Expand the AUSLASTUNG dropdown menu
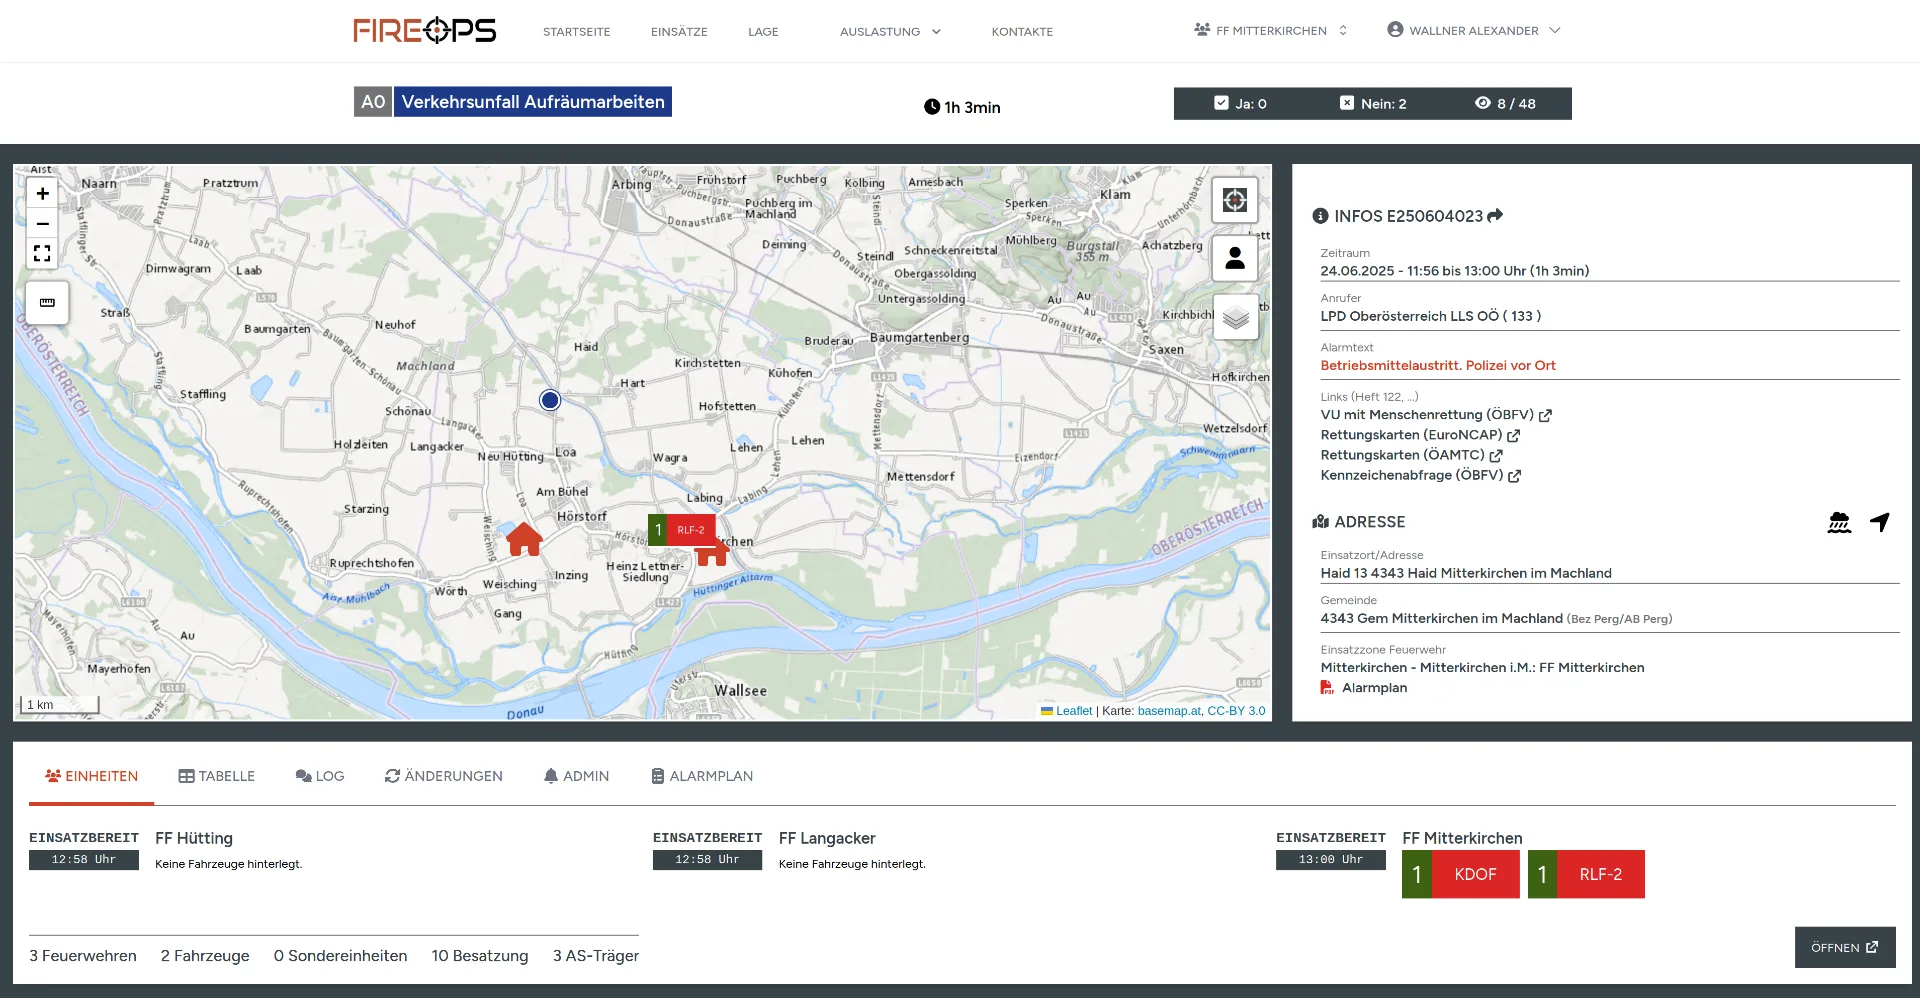The height and width of the screenshot is (998, 1920). click(x=890, y=32)
